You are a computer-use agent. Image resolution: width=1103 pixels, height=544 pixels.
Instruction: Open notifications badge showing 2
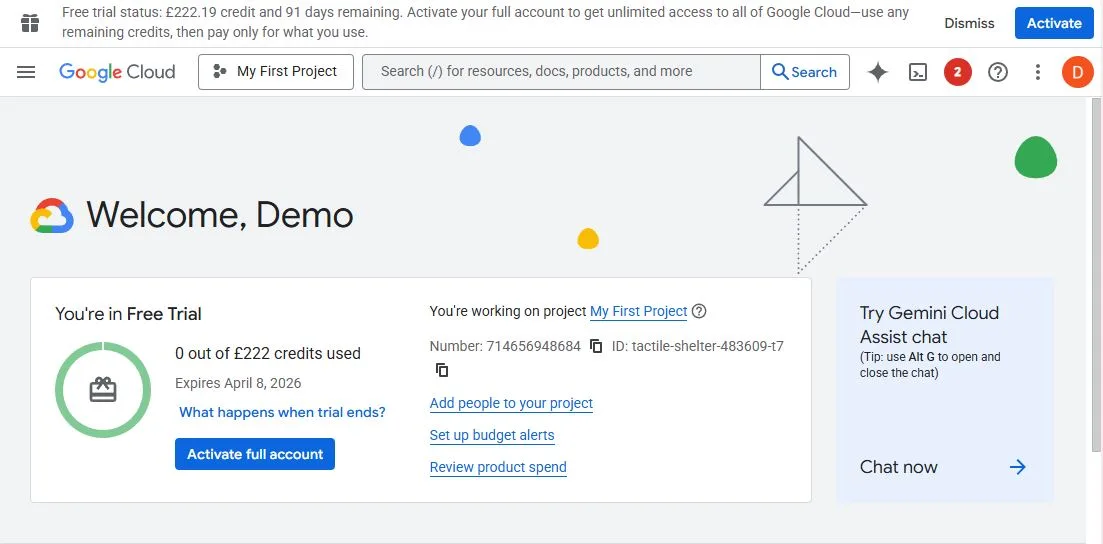tap(957, 72)
